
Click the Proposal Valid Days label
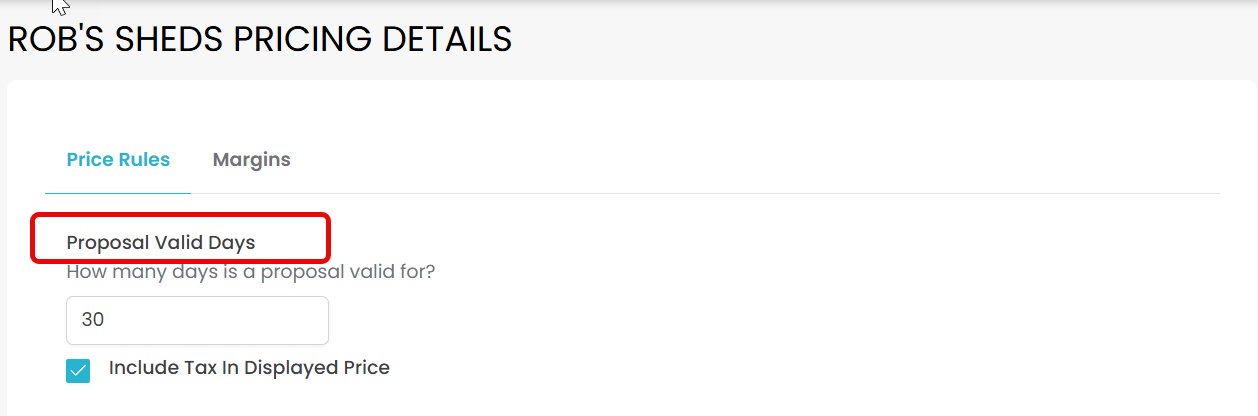[x=161, y=243]
